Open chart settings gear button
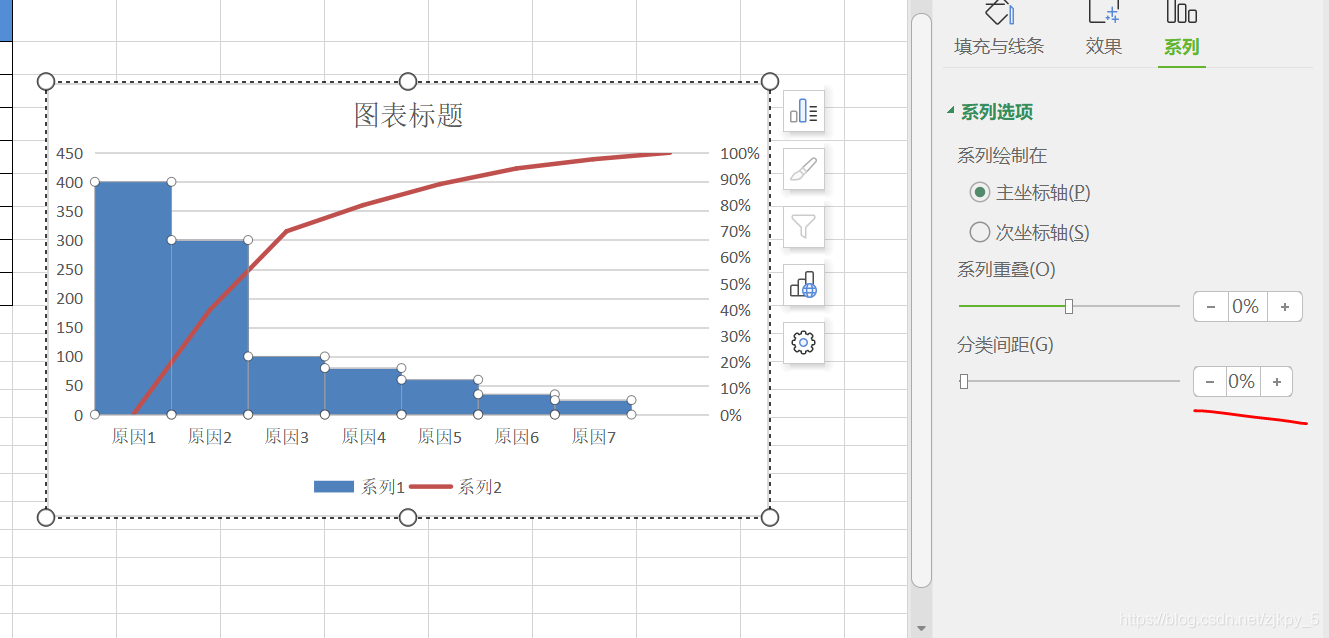The width and height of the screenshot is (1329, 638). pyautogui.click(x=804, y=343)
